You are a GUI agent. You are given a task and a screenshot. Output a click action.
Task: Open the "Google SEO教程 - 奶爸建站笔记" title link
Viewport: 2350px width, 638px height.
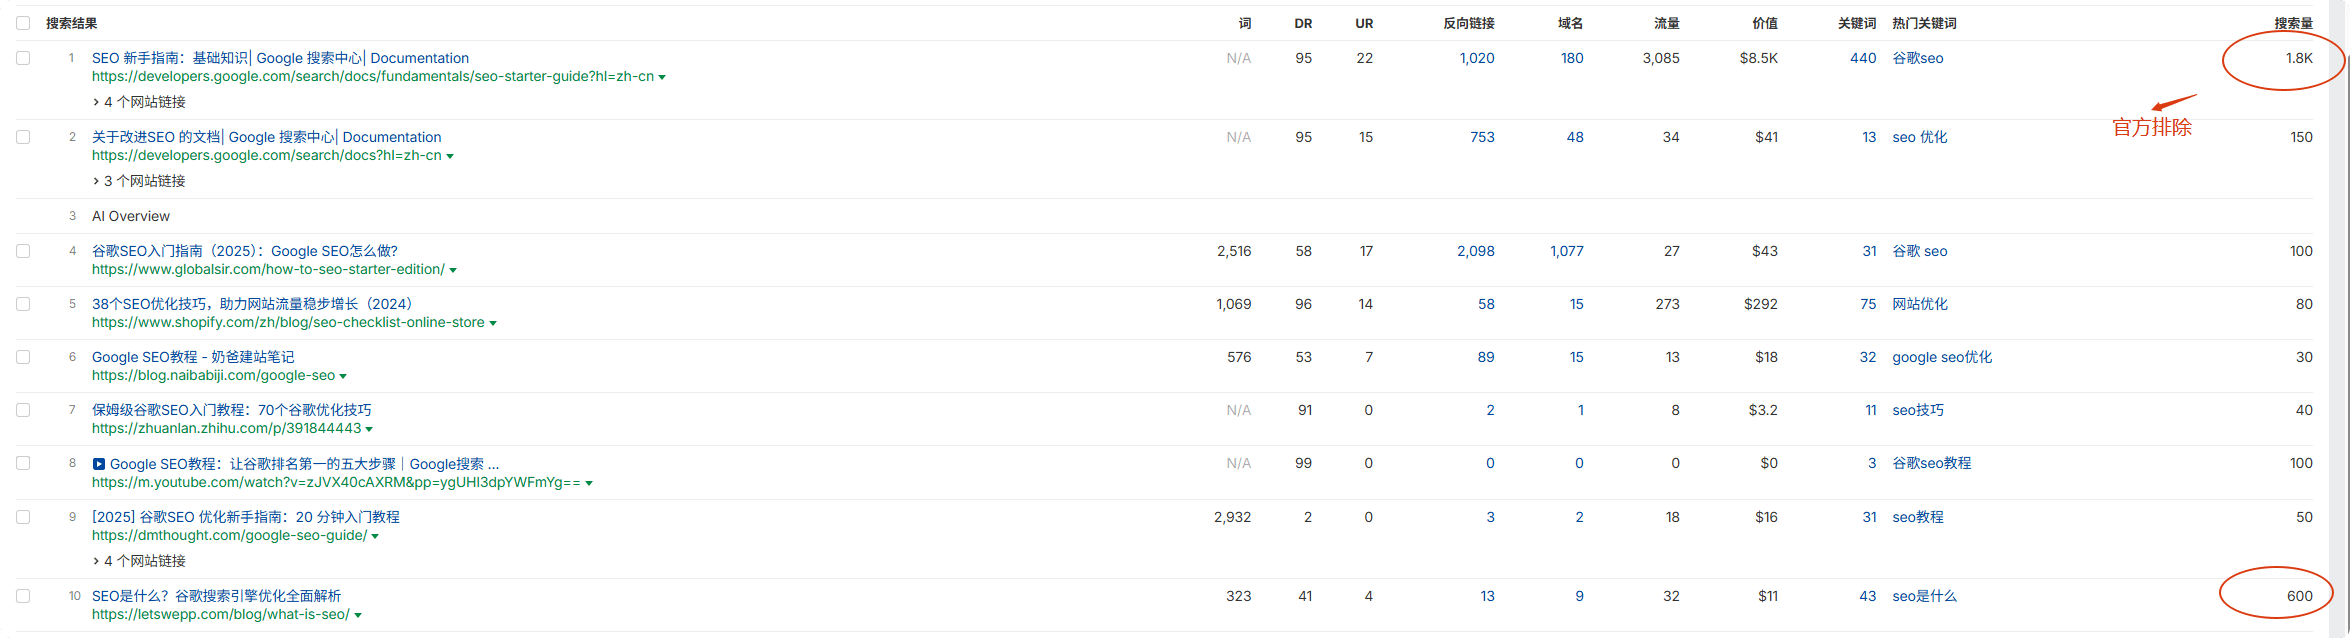(x=193, y=357)
